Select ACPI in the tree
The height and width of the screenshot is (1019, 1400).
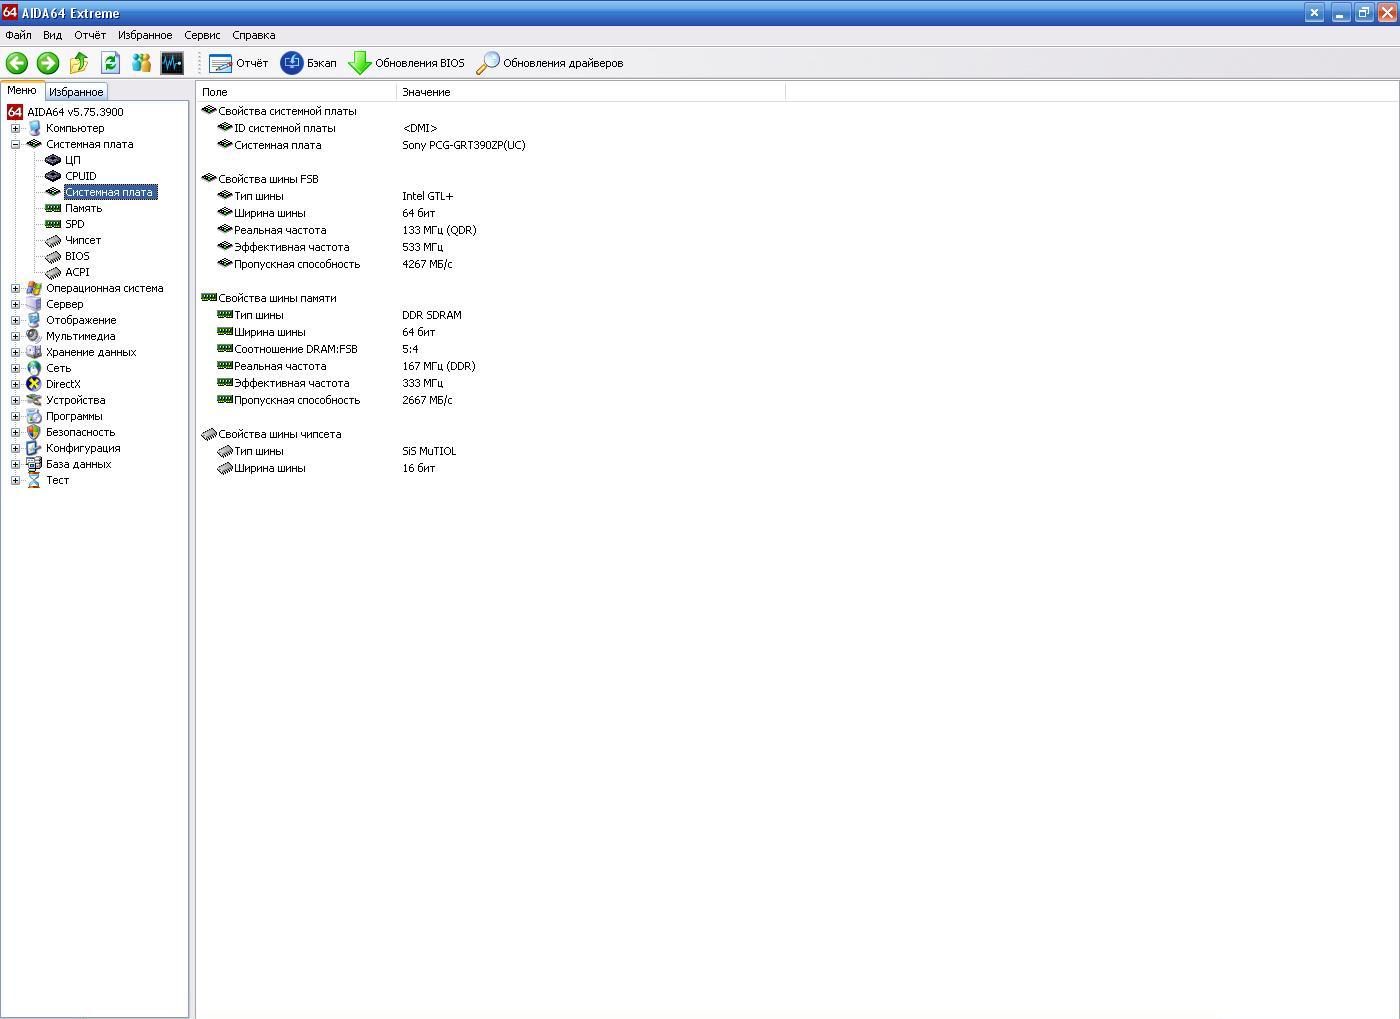[77, 272]
